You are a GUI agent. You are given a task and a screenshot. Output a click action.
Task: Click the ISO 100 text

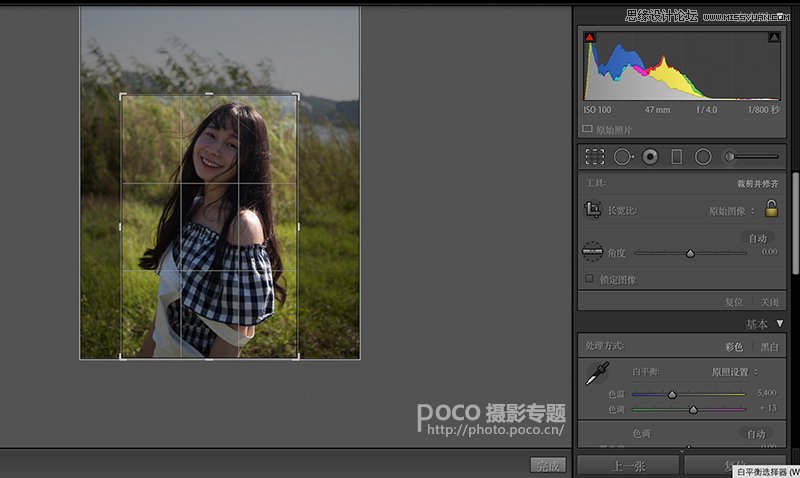pos(597,110)
